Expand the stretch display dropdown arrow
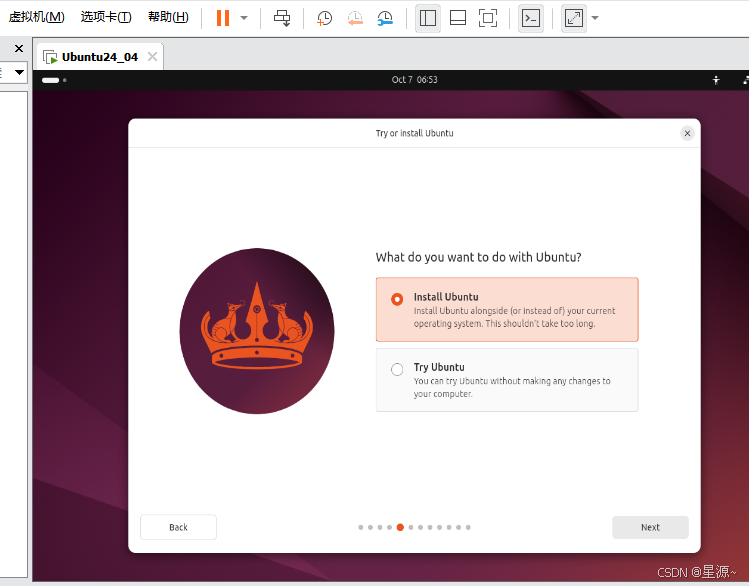The image size is (749, 586). point(595,18)
